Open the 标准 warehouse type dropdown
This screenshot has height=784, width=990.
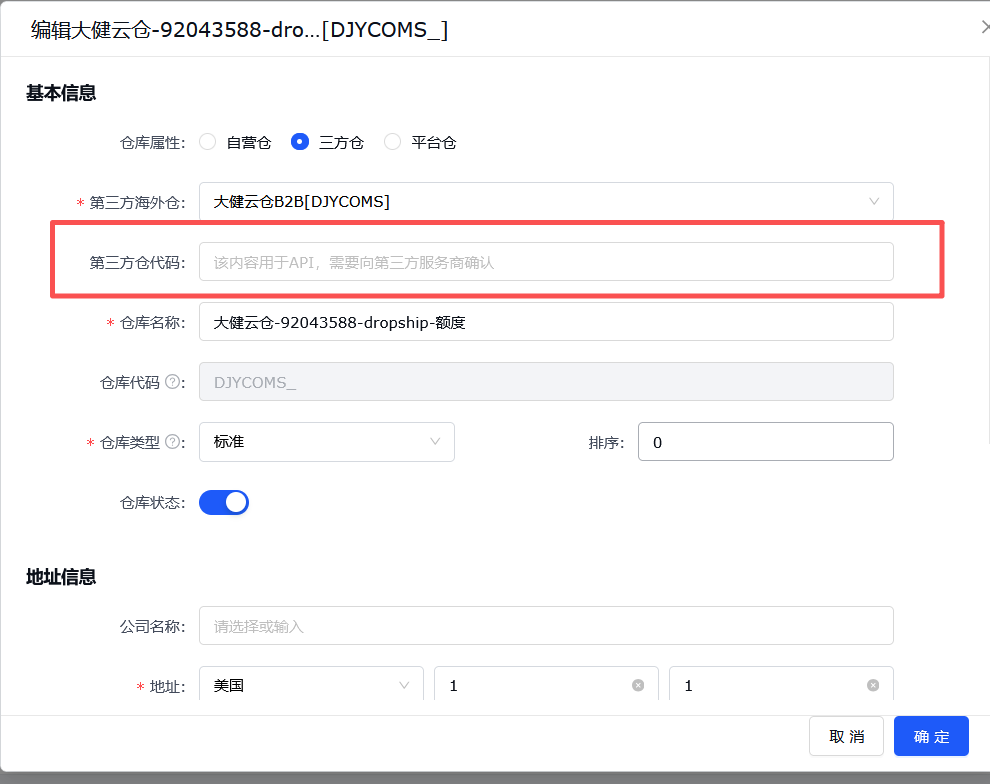pyautogui.click(x=327, y=441)
